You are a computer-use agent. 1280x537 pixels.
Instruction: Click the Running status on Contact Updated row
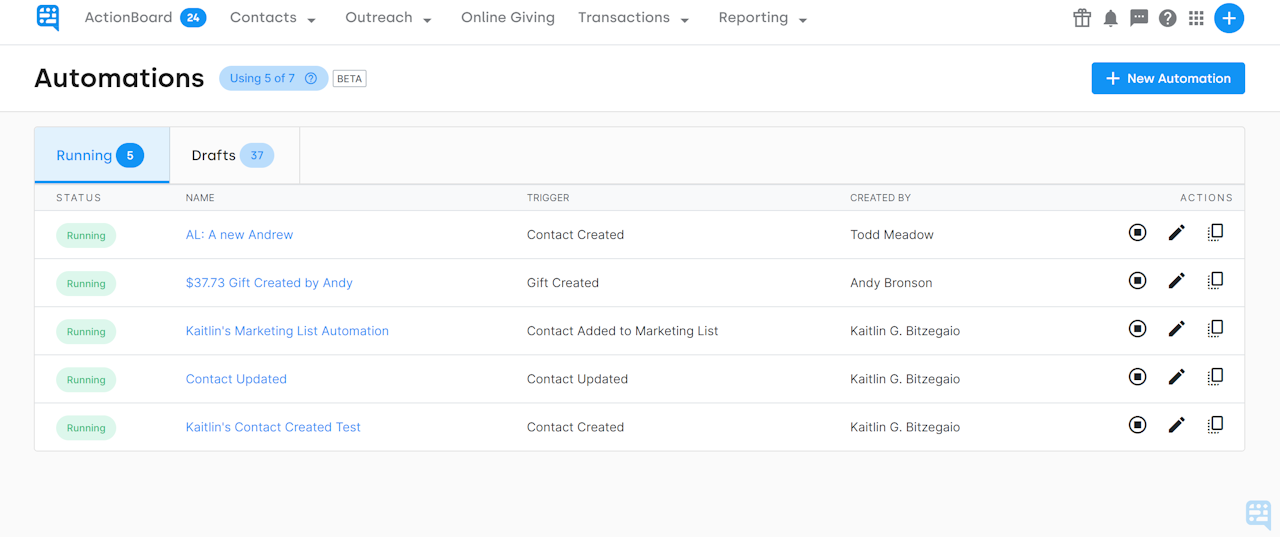86,380
